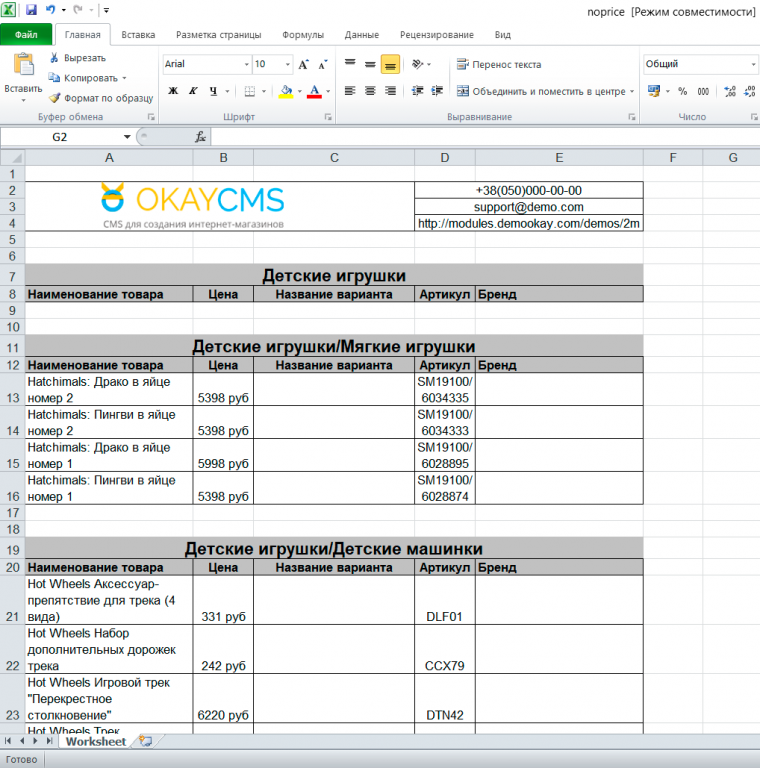Click the insert function fx icon
The image size is (760, 768).
pyautogui.click(x=201, y=137)
